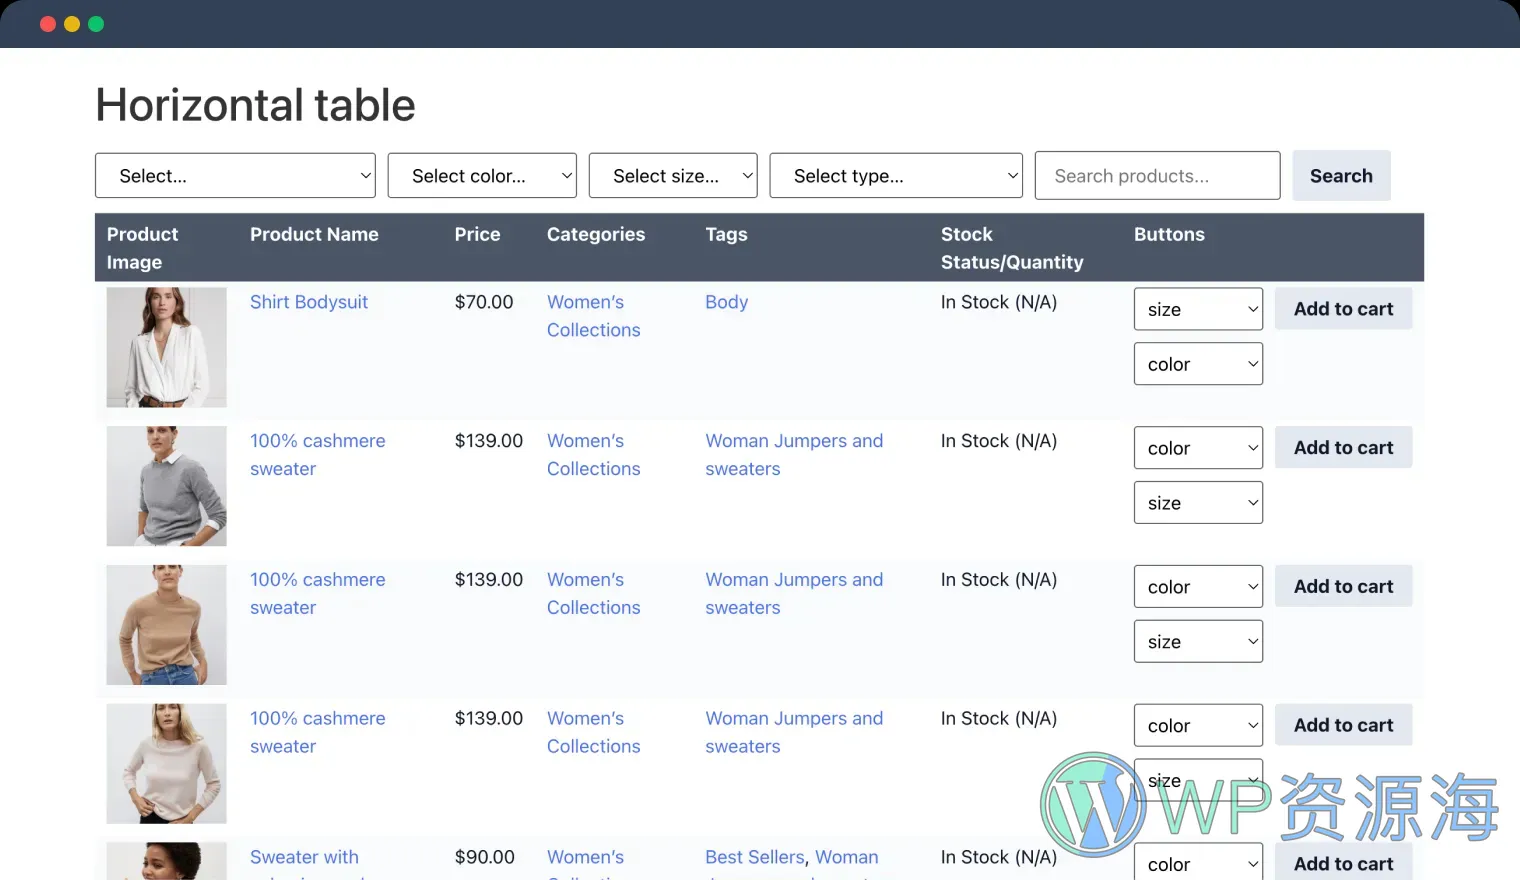The height and width of the screenshot is (880, 1520).
Task: Click the red close window button
Action: point(47,24)
